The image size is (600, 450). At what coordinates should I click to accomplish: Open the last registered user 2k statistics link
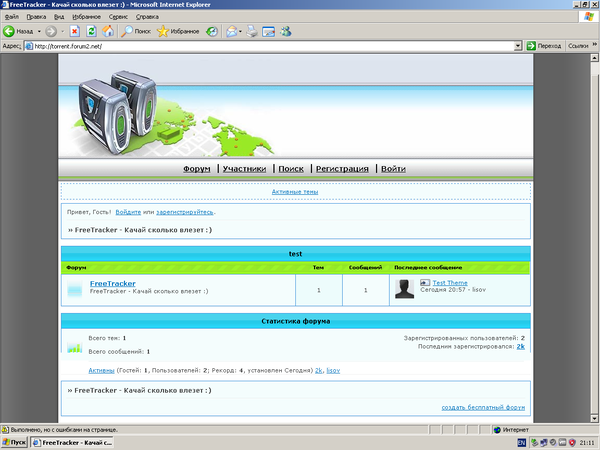click(521, 347)
